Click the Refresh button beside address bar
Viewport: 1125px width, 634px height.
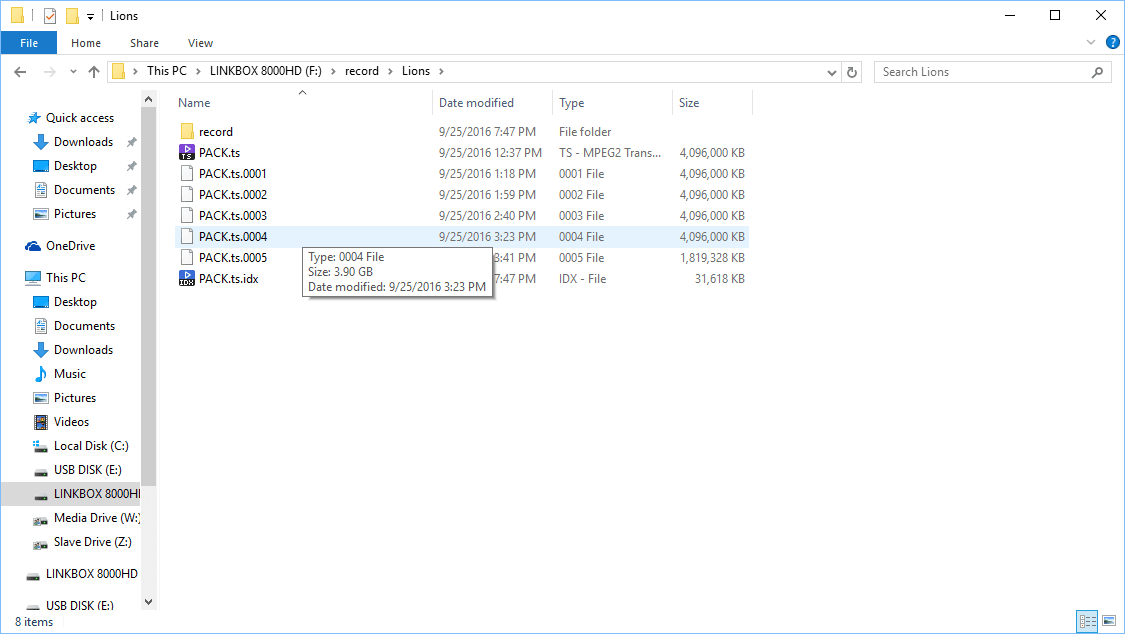click(852, 72)
